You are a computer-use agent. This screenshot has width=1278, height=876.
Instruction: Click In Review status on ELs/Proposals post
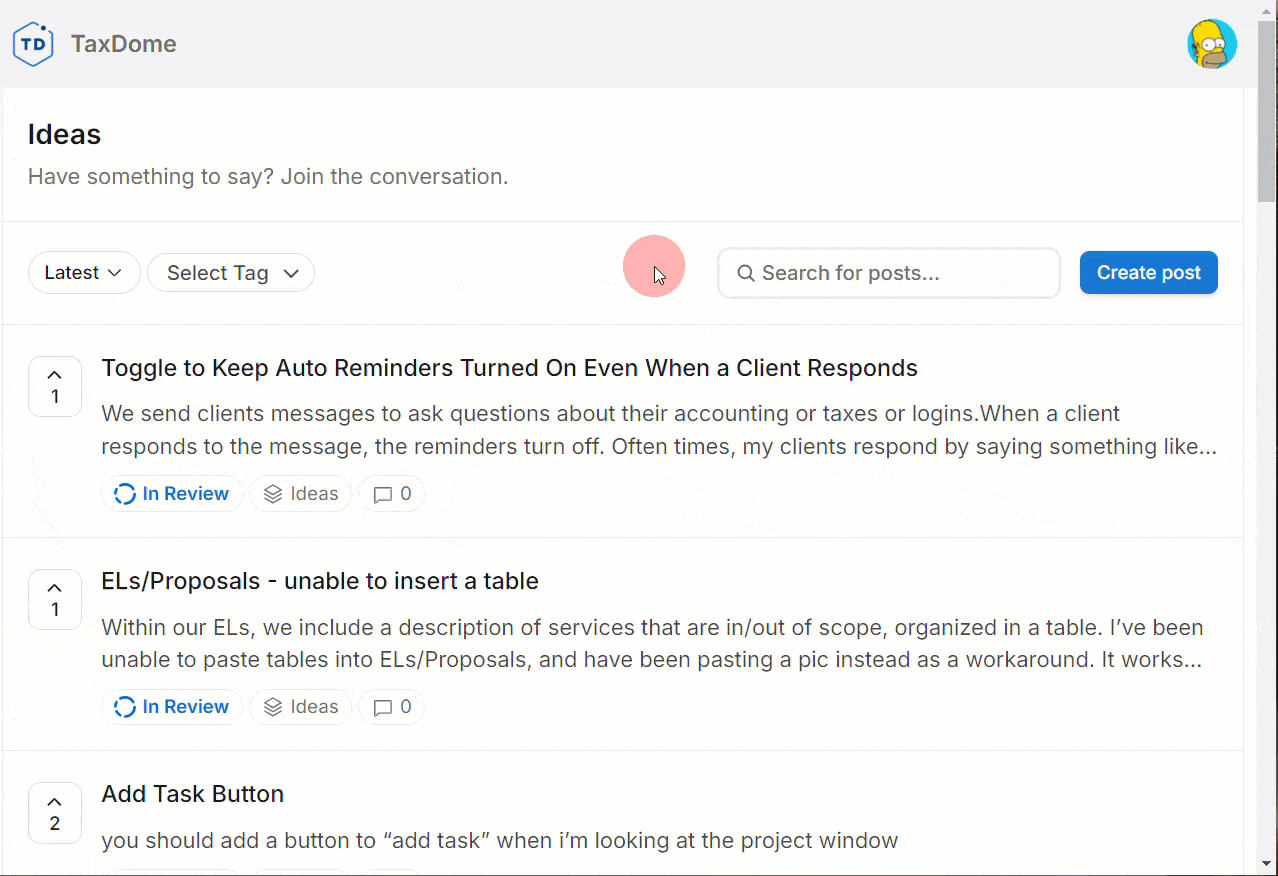172,707
